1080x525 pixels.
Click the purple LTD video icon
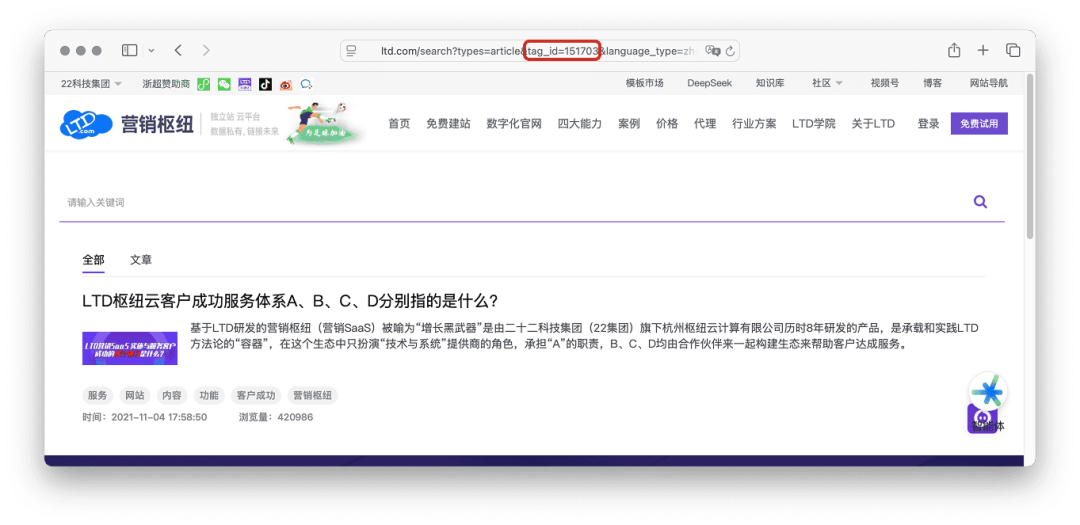click(245, 84)
